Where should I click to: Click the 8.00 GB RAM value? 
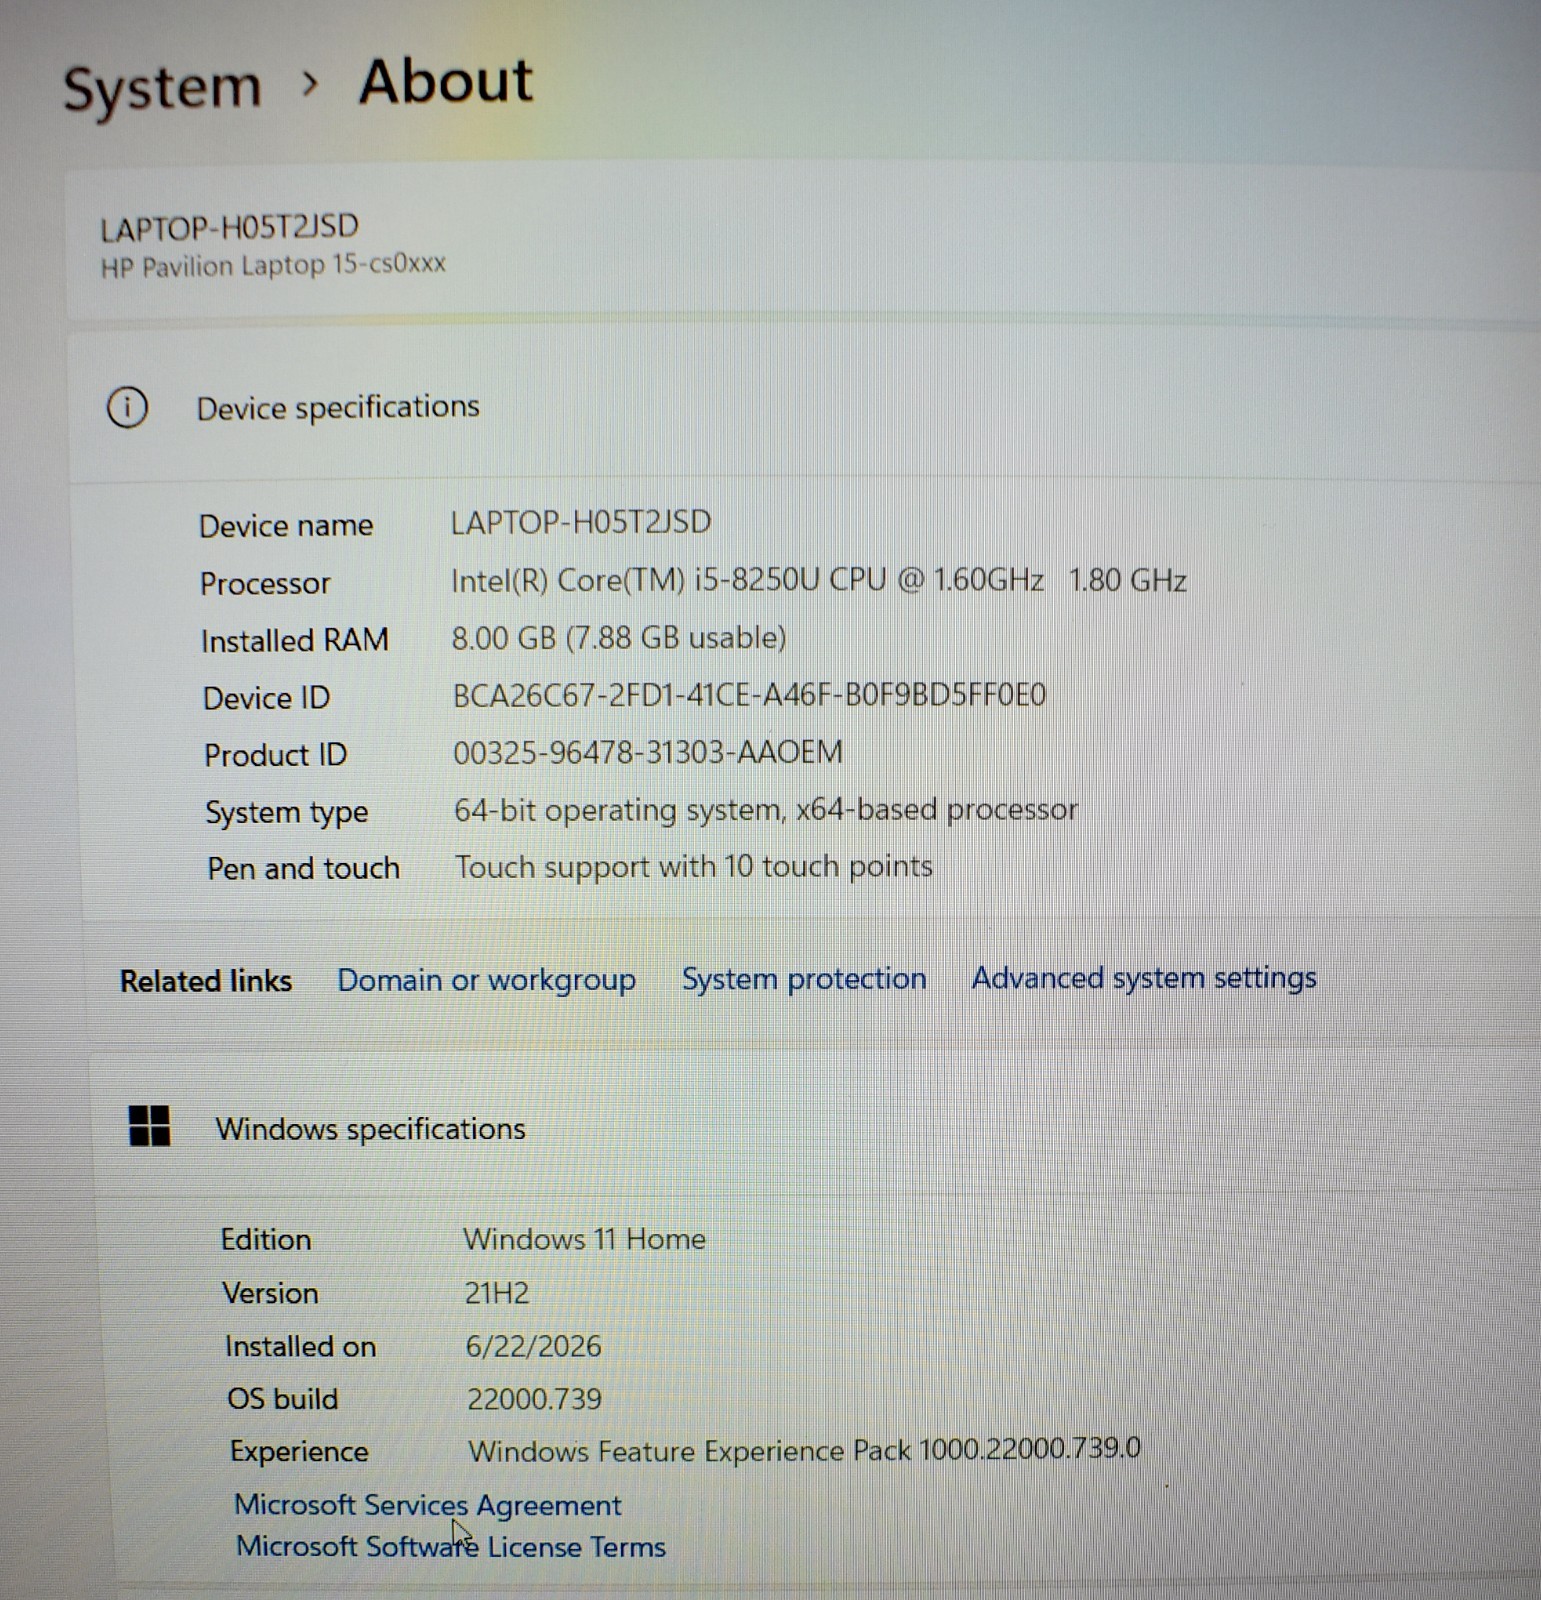[x=619, y=638]
